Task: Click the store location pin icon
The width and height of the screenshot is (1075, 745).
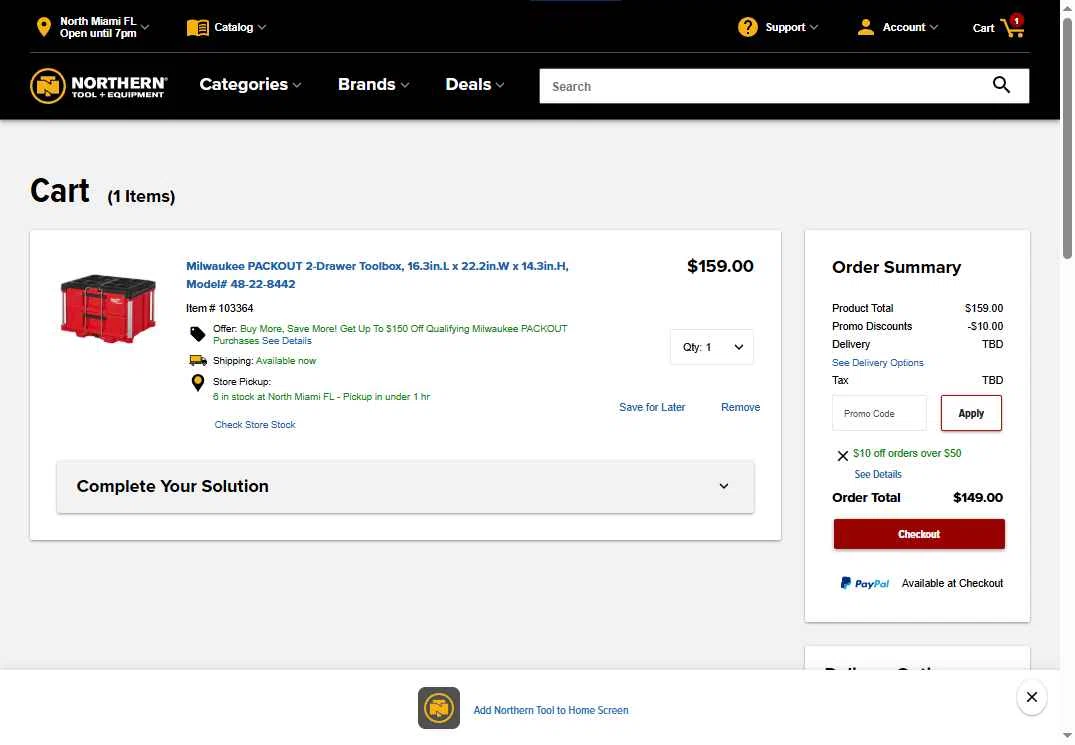Action: click(x=43, y=27)
